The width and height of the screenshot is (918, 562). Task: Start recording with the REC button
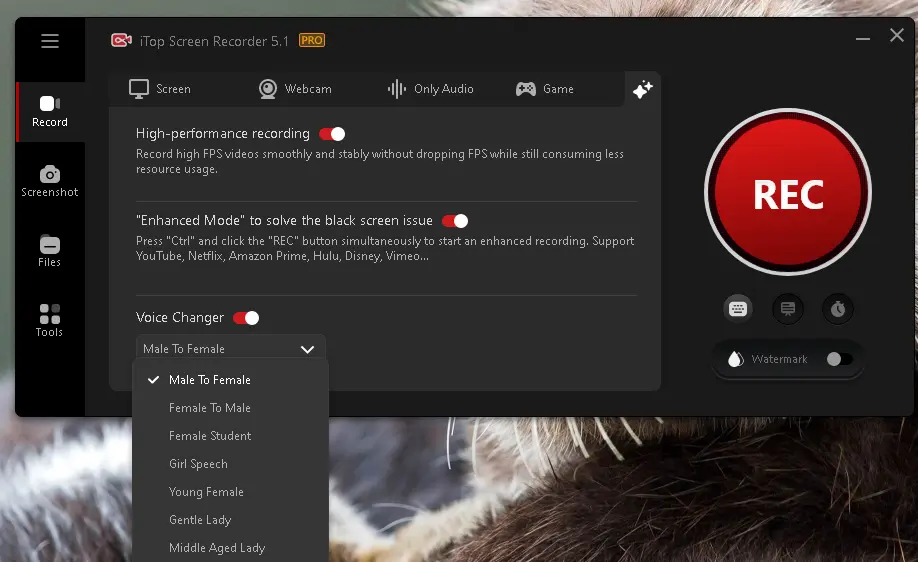[x=788, y=194]
